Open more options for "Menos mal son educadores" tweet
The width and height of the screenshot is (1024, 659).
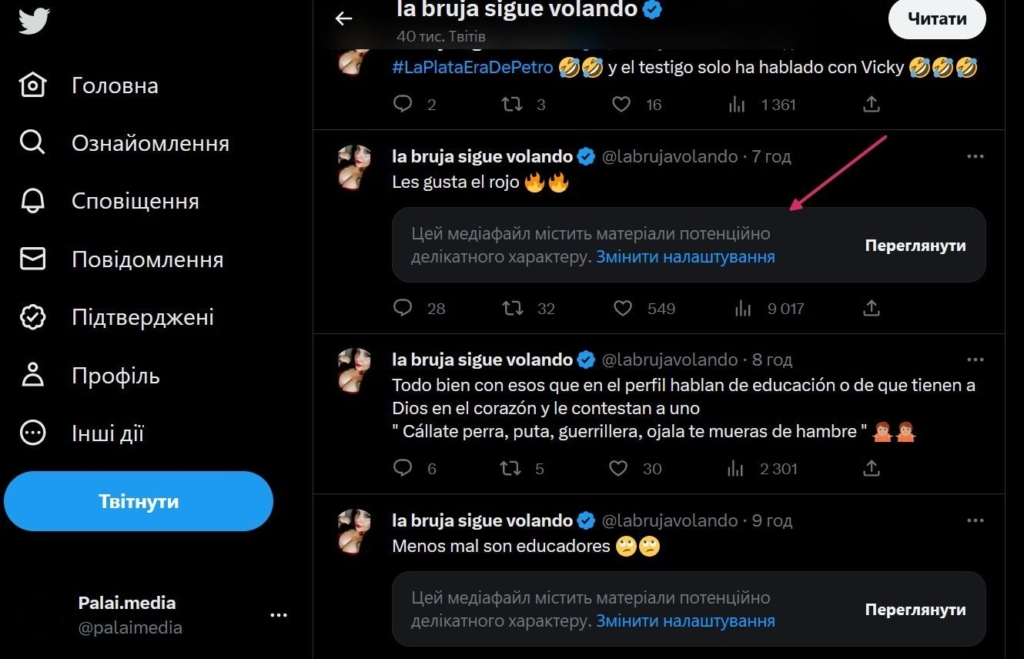(x=975, y=520)
